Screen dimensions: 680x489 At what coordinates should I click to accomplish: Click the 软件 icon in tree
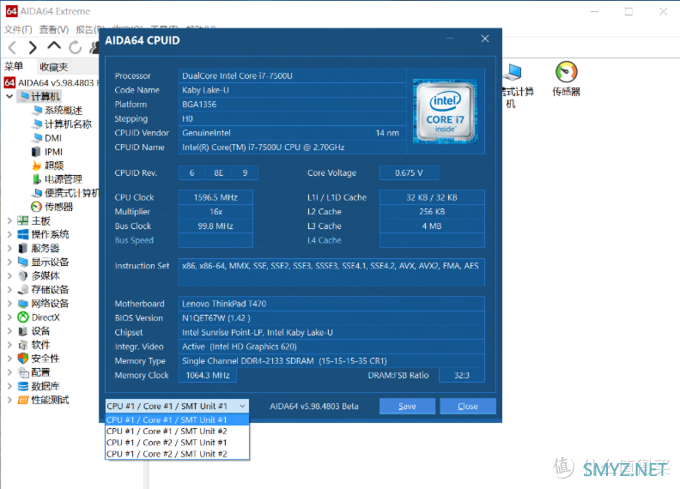tap(23, 345)
